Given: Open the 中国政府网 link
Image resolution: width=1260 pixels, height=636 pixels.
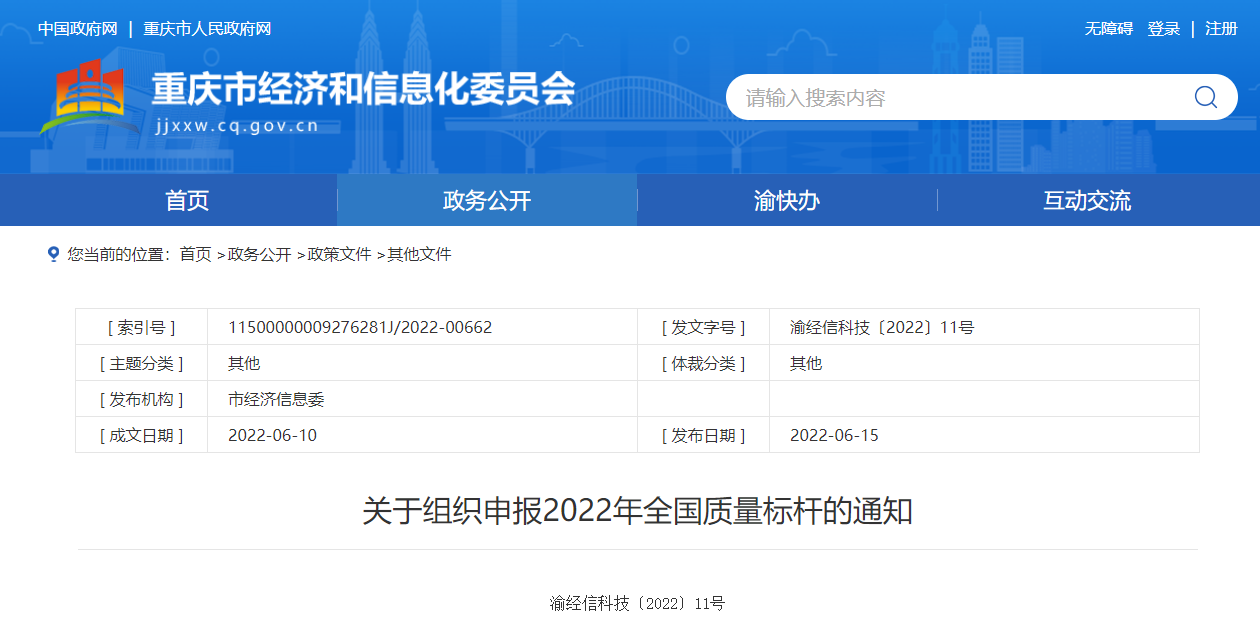Looking at the screenshot, I should pyautogui.click(x=78, y=28).
